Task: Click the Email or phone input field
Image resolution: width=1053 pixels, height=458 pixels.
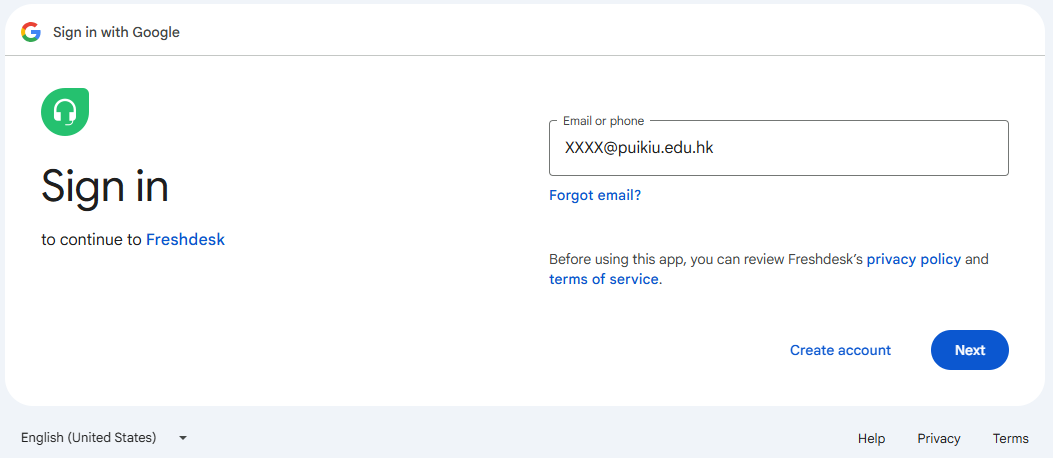Action: pyautogui.click(x=778, y=148)
